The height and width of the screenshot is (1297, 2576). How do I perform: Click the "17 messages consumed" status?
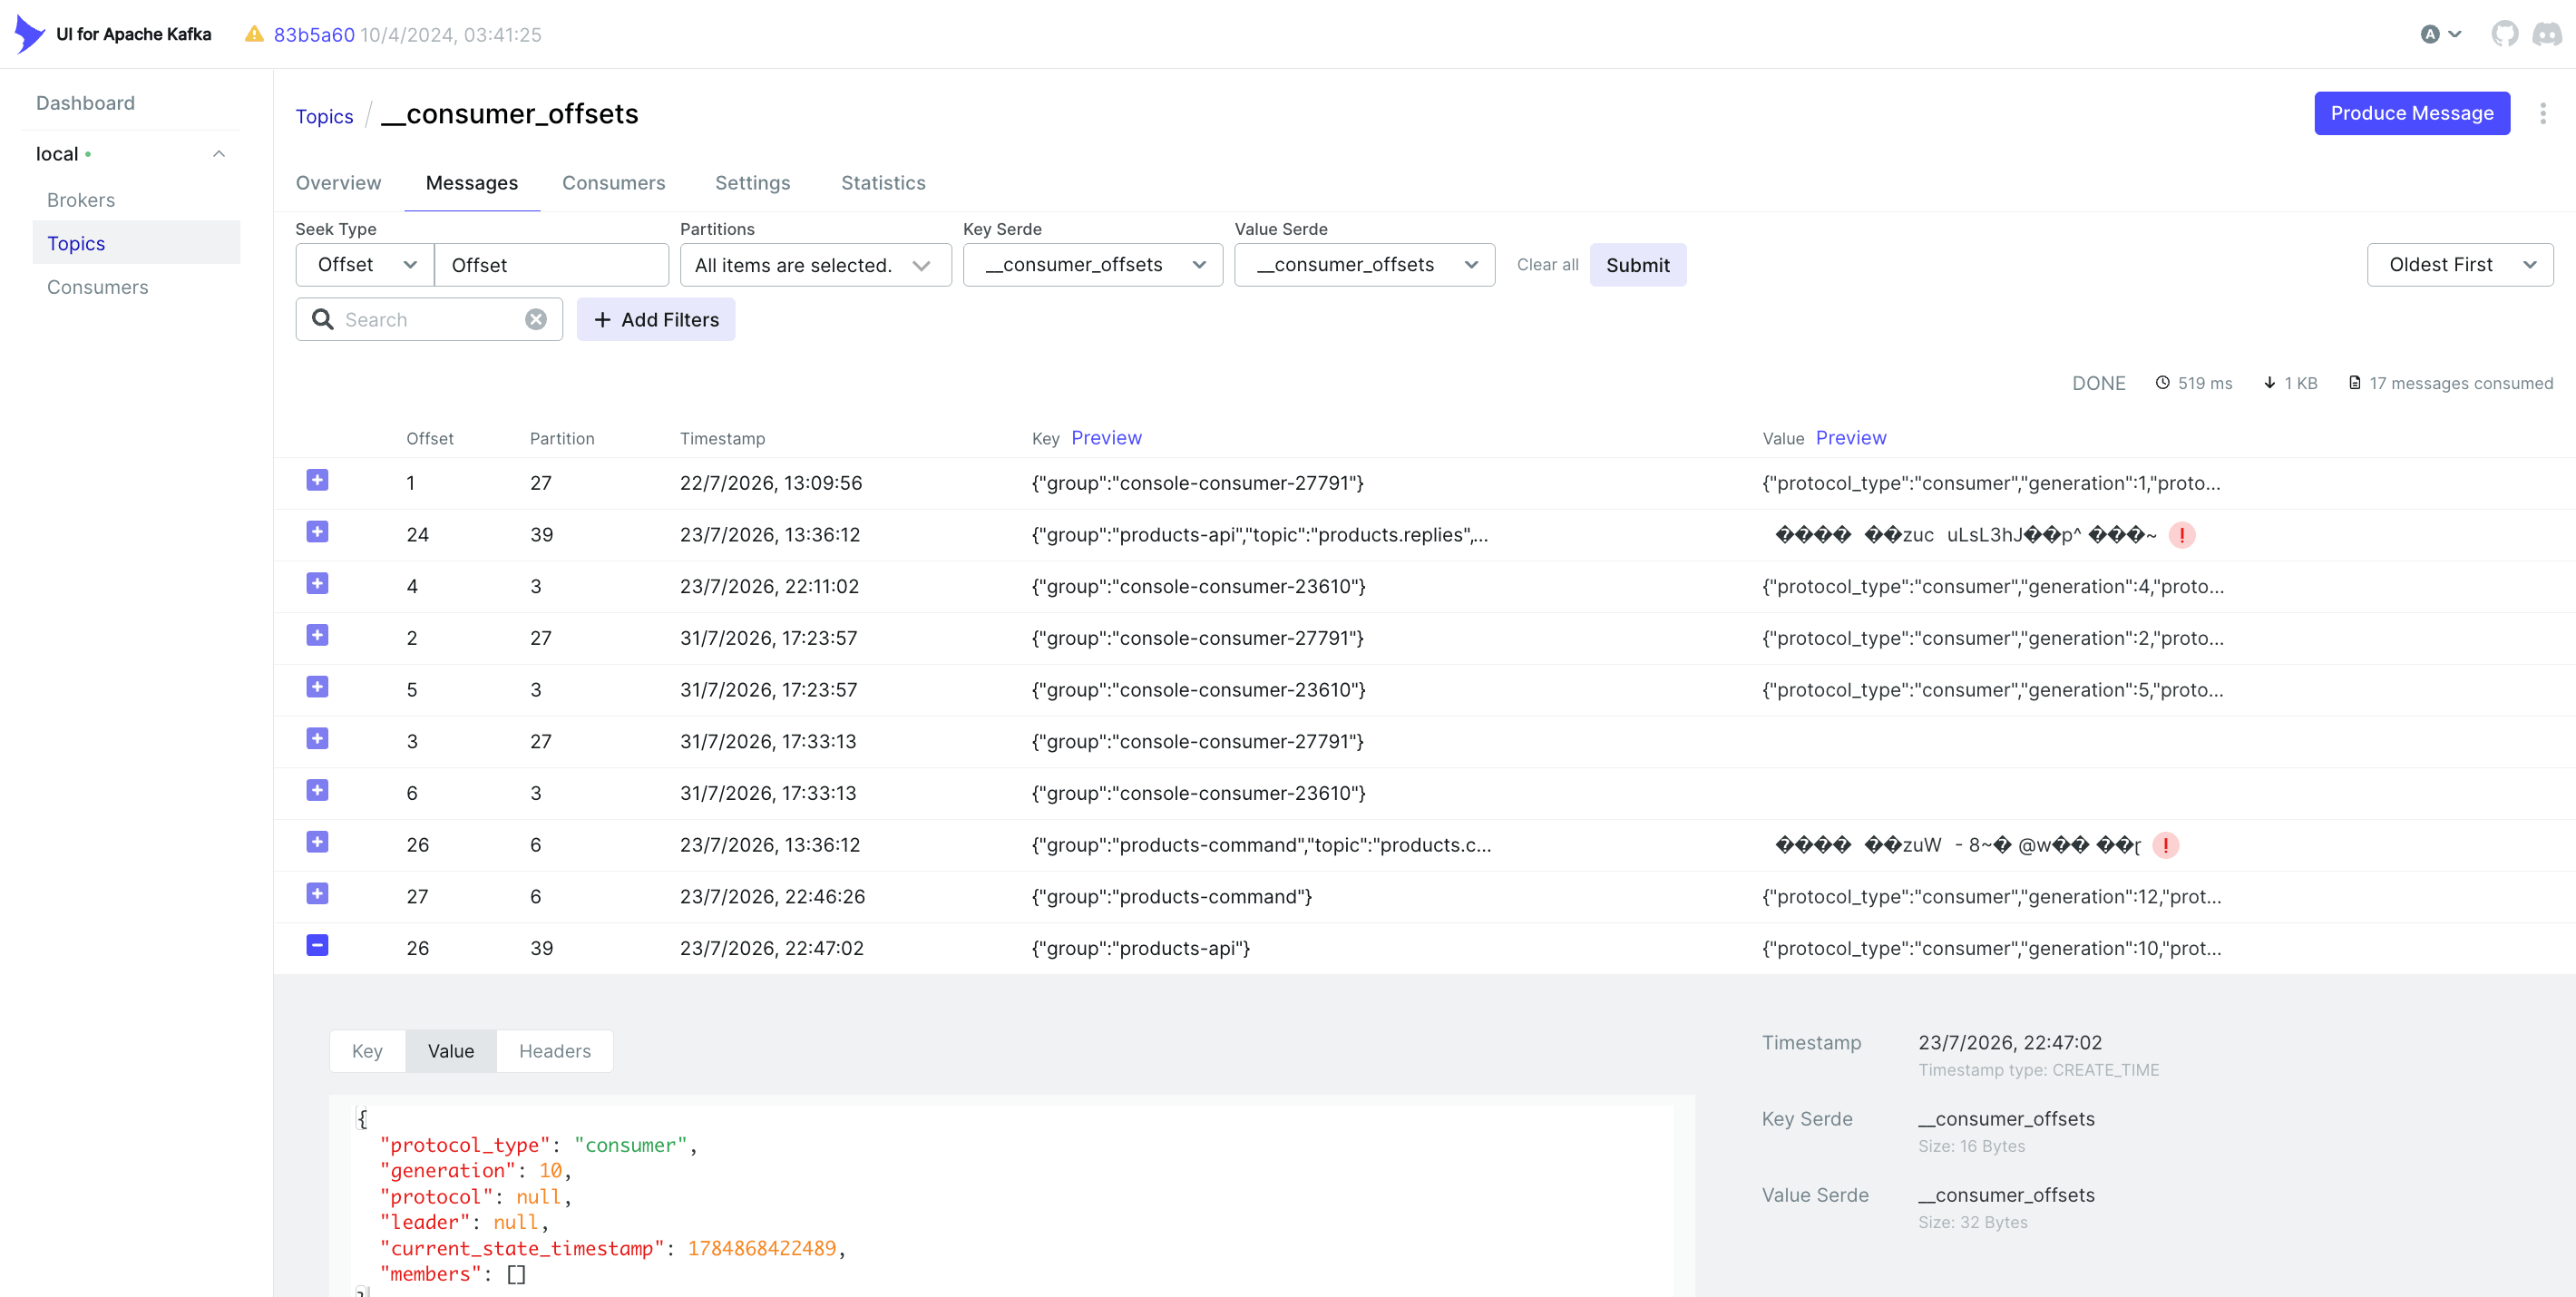click(2450, 383)
